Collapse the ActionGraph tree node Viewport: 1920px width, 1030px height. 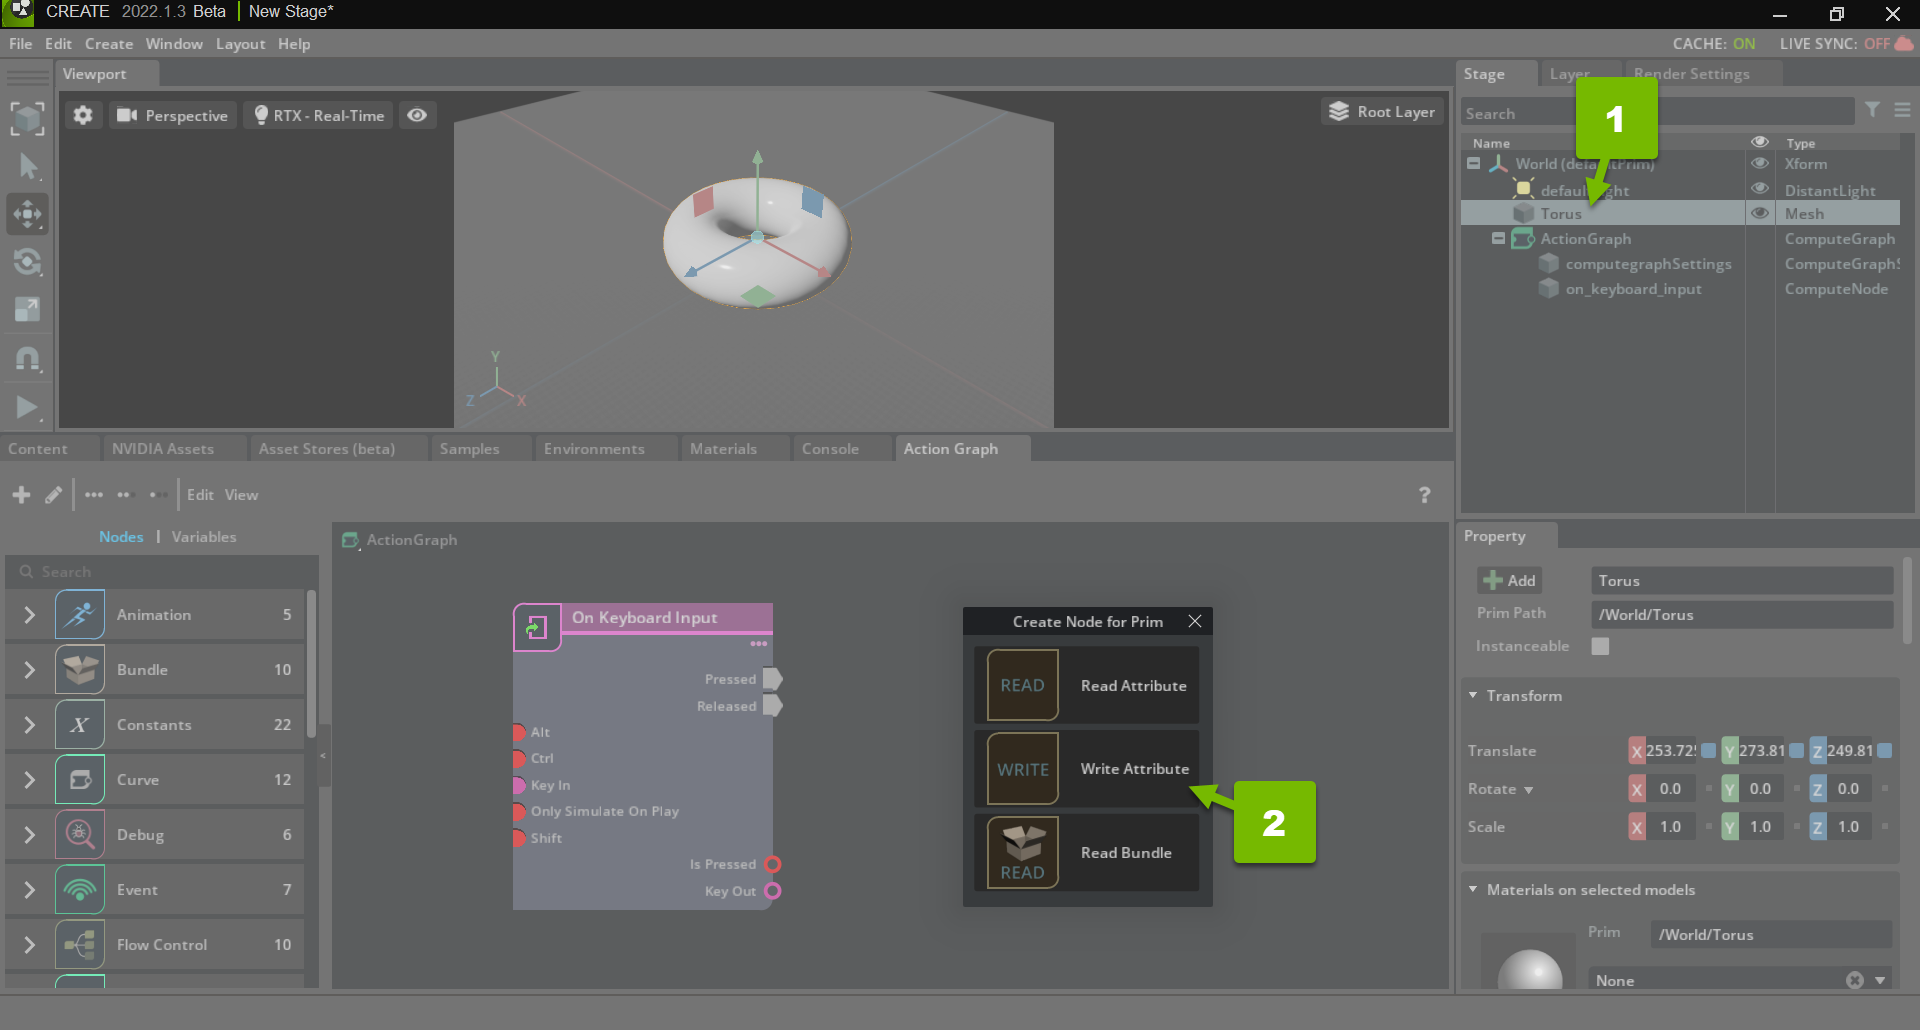(1498, 238)
